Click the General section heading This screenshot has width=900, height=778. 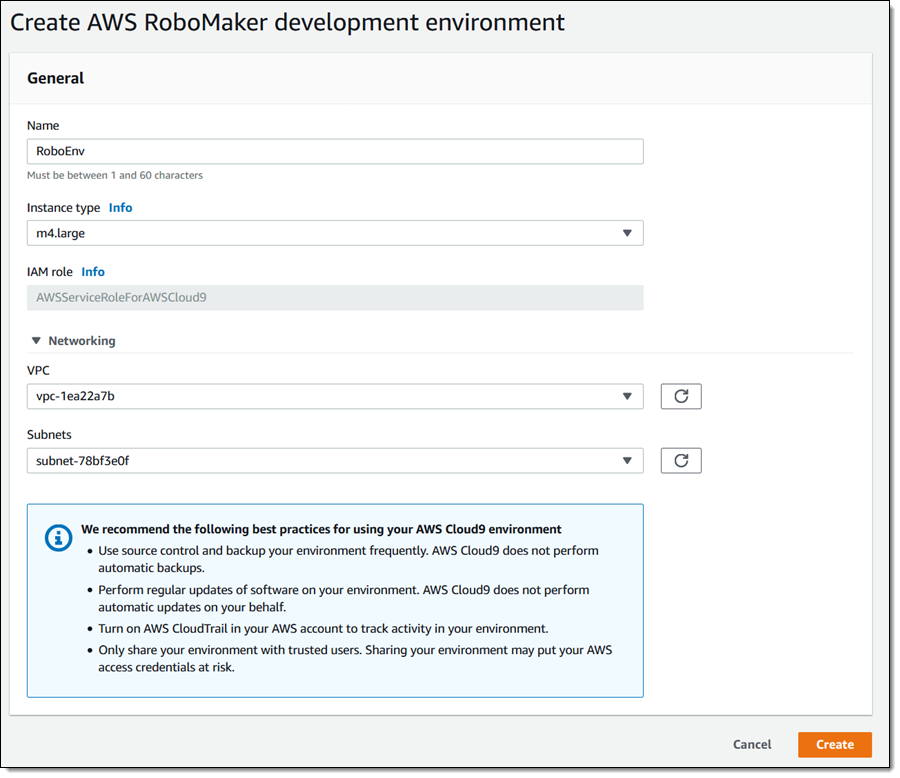[x=55, y=78]
